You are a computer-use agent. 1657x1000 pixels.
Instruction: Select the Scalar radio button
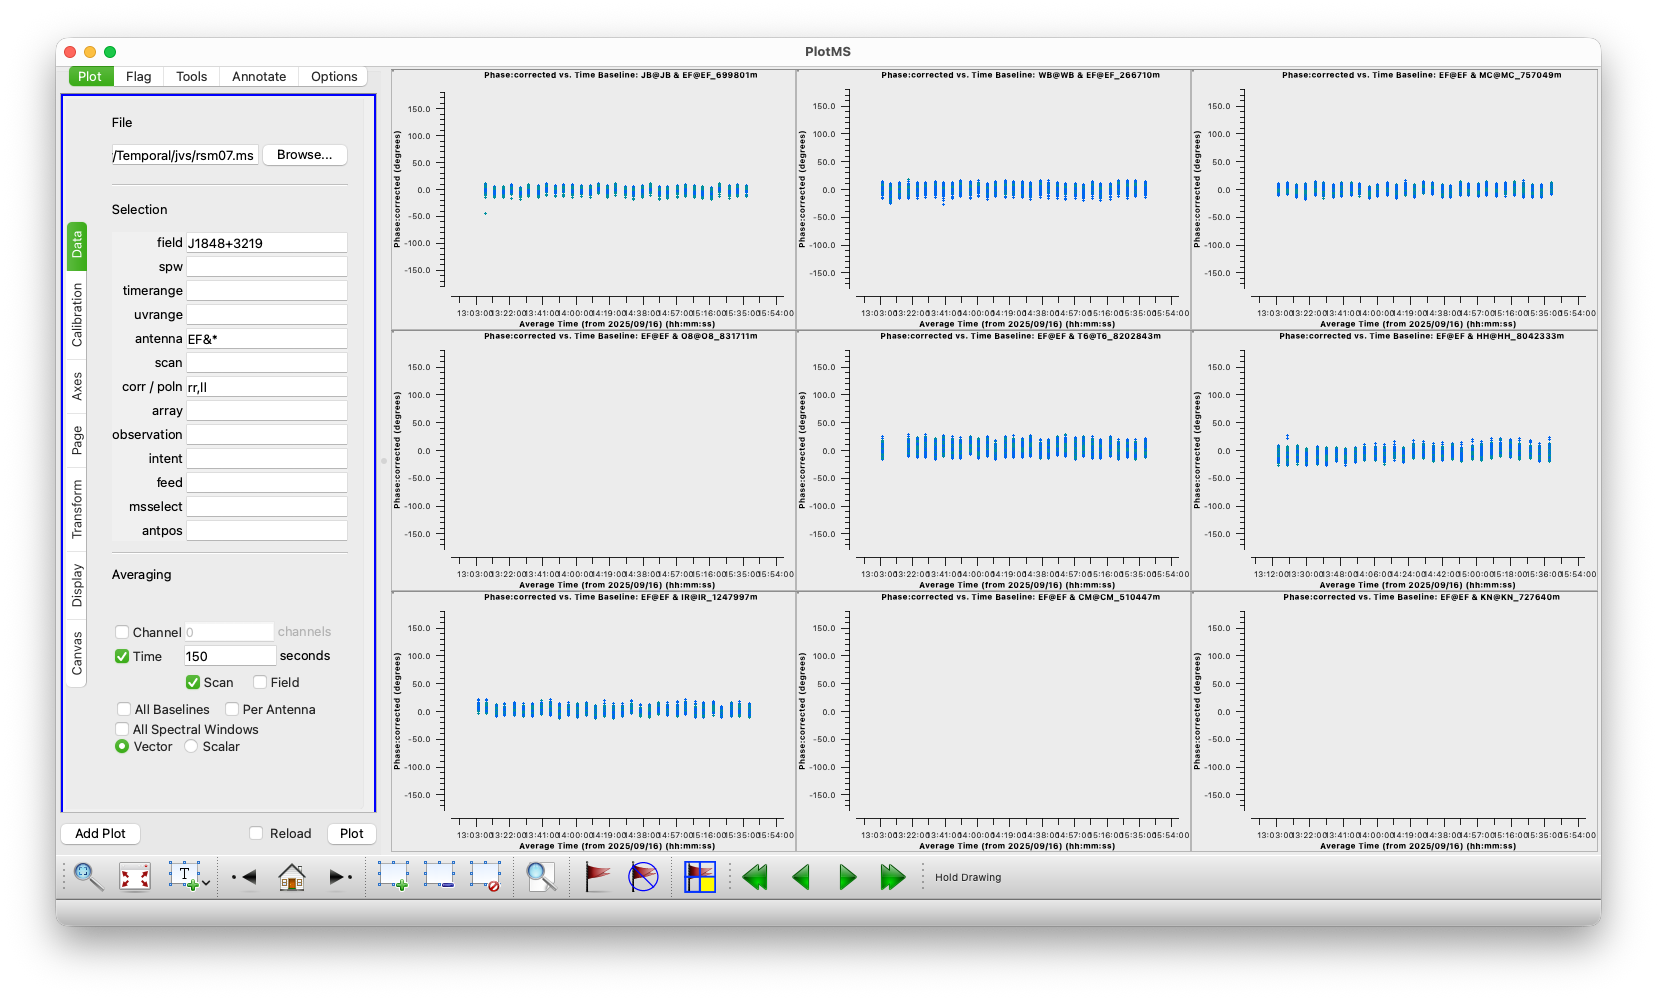click(191, 746)
